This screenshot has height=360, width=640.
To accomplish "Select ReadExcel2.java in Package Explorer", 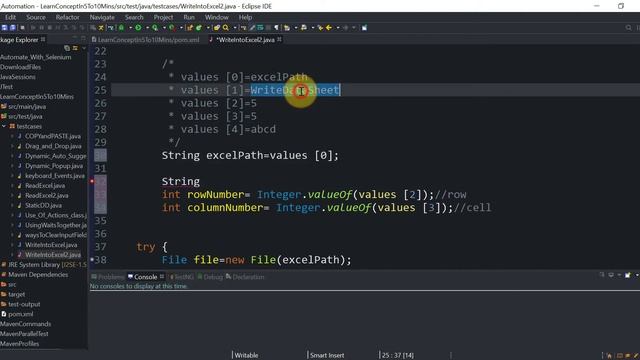I will 47,196.
